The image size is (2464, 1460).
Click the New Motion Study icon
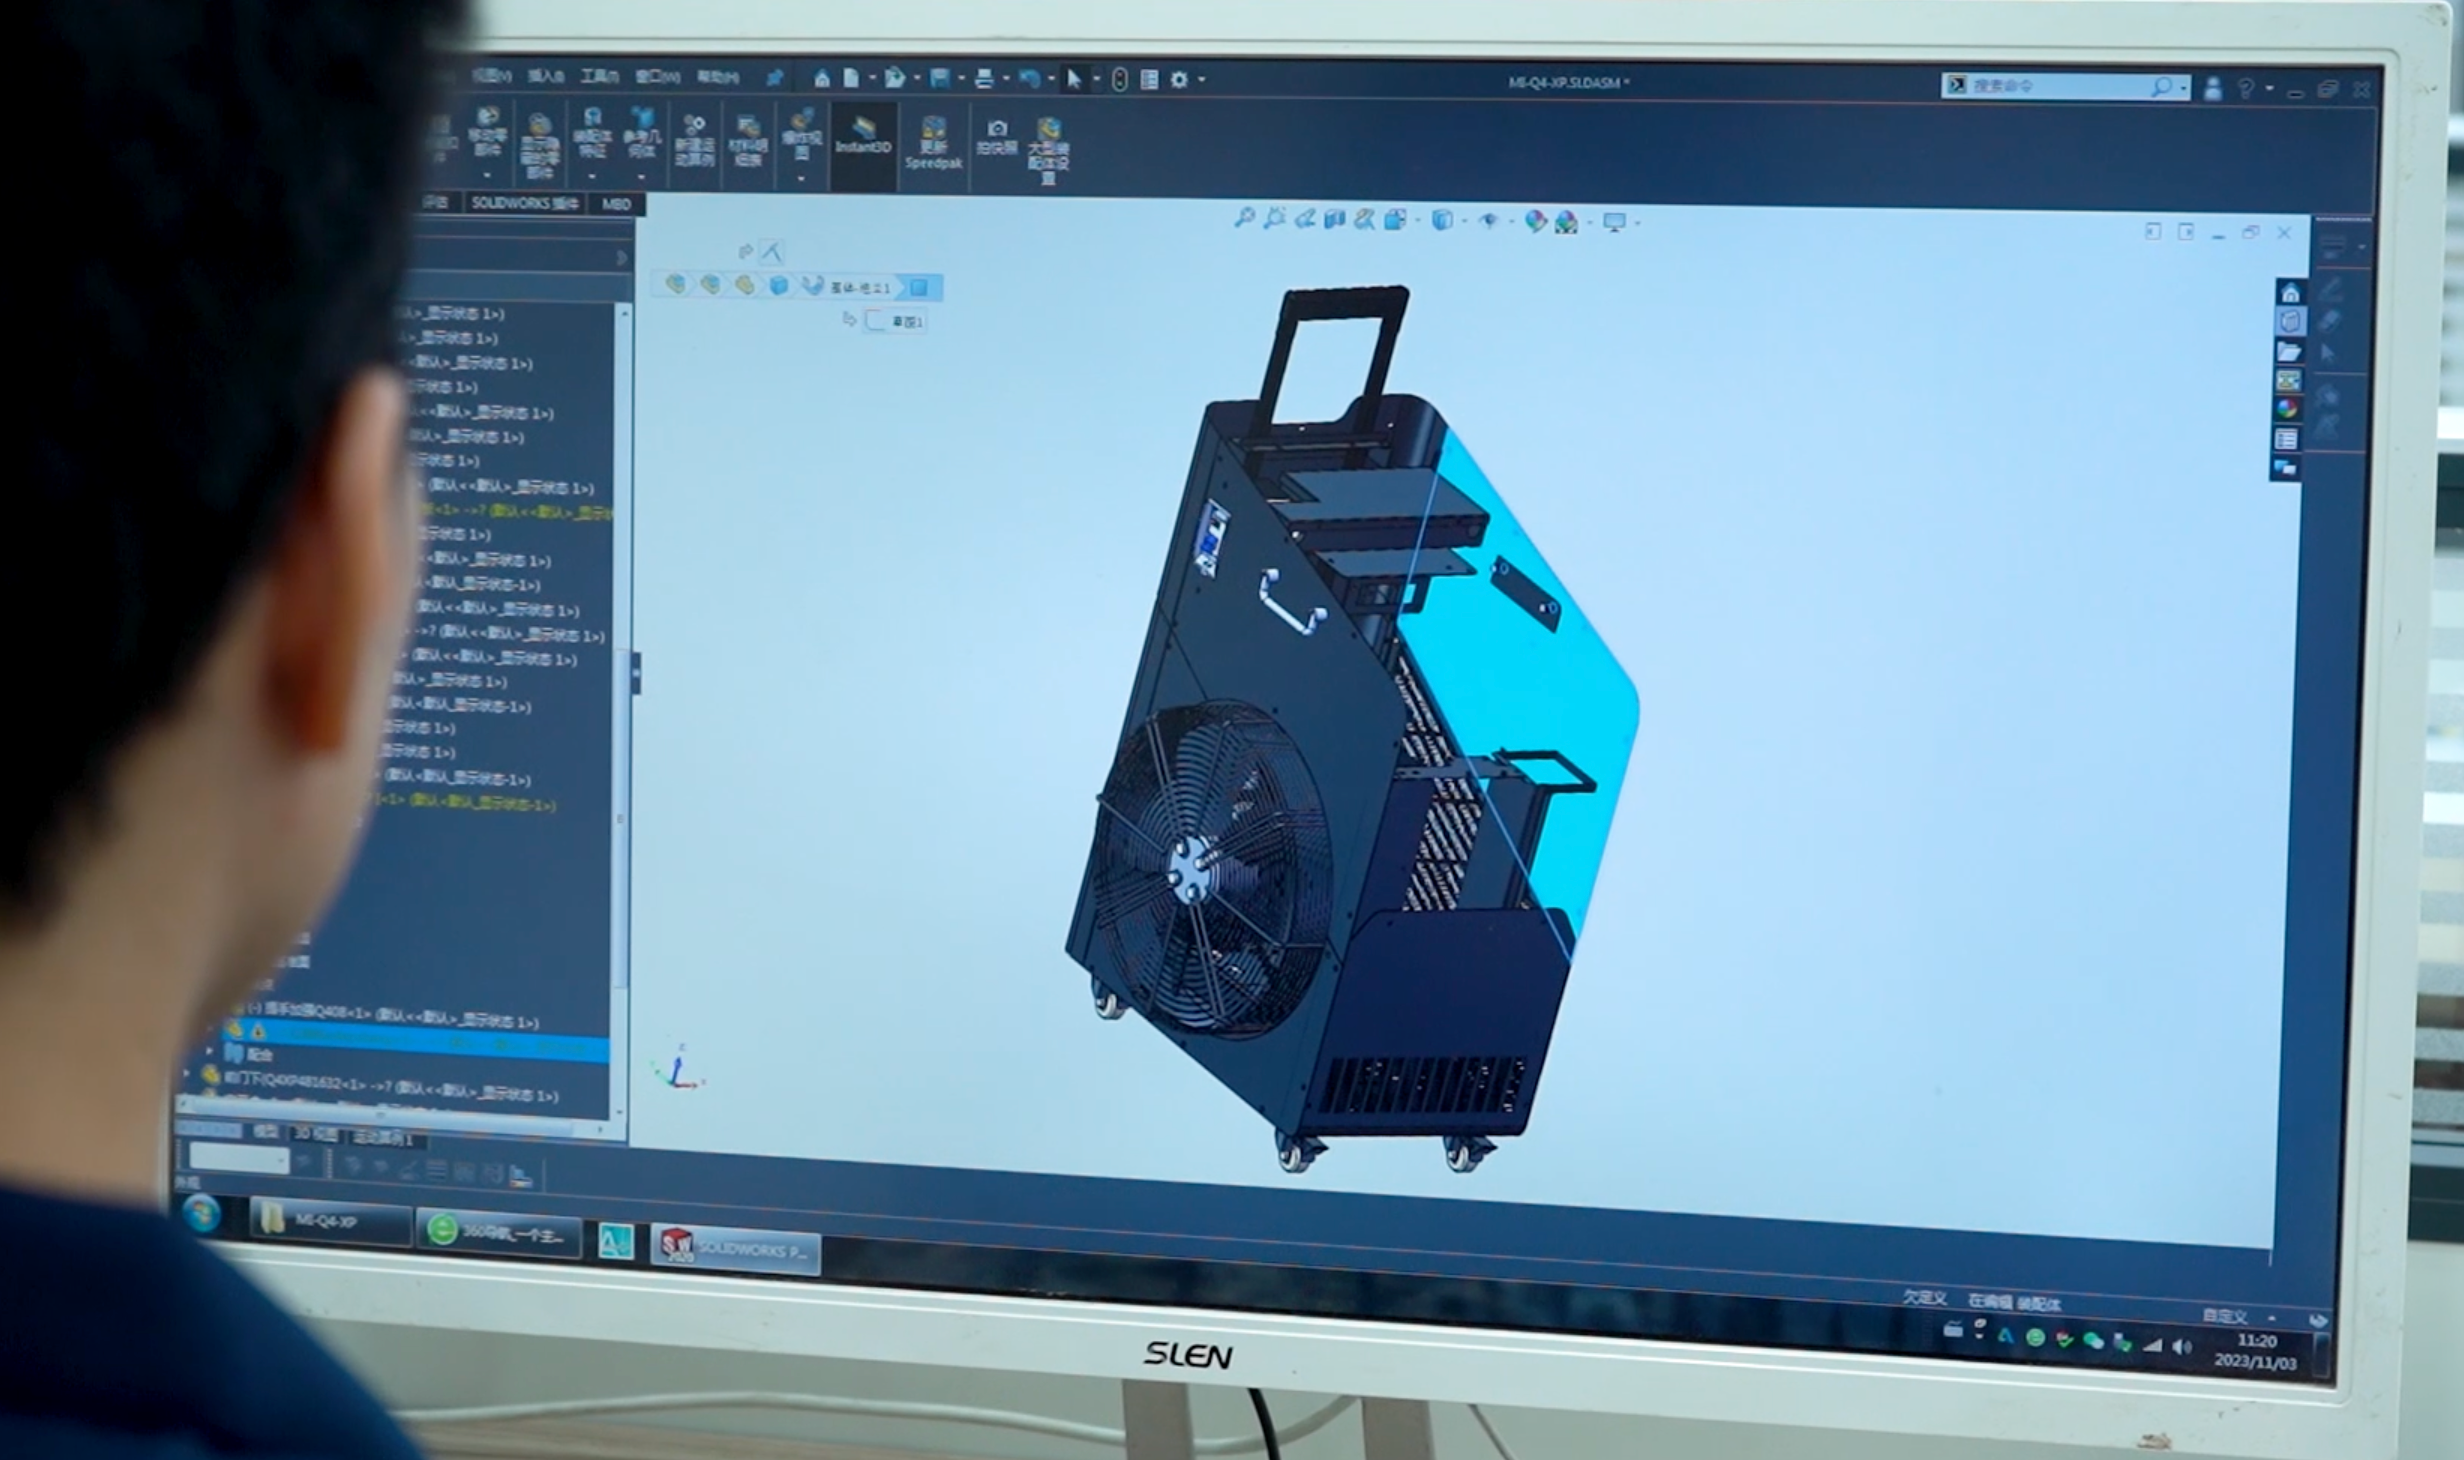[x=694, y=140]
